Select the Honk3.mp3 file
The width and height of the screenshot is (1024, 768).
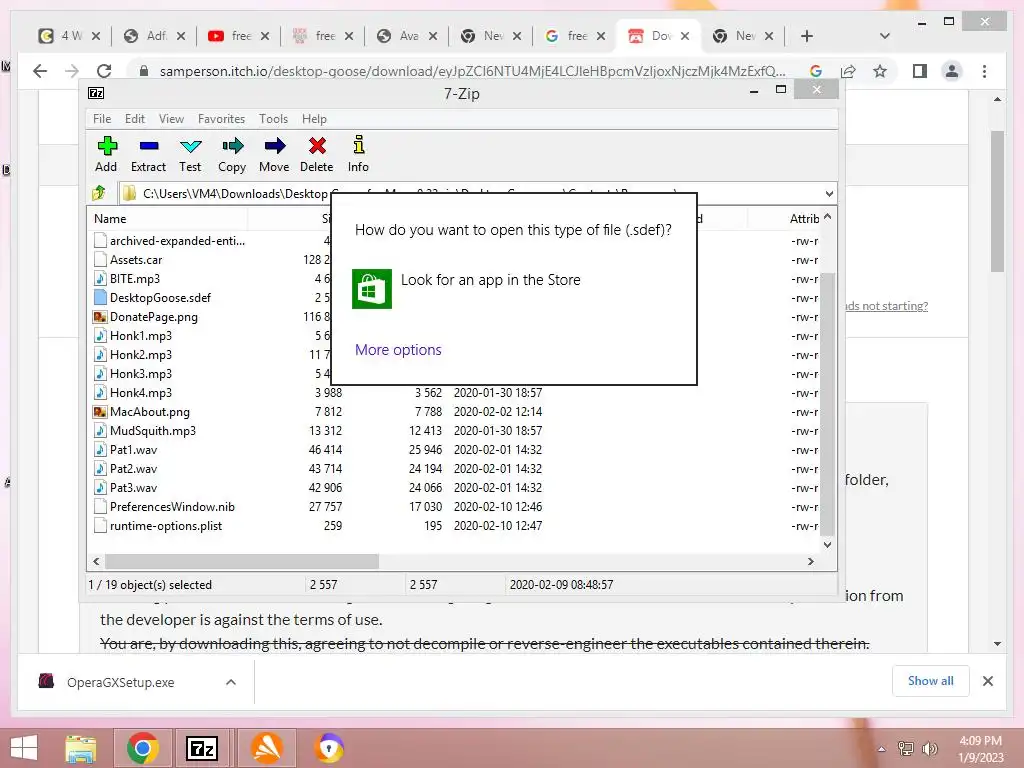(140, 374)
